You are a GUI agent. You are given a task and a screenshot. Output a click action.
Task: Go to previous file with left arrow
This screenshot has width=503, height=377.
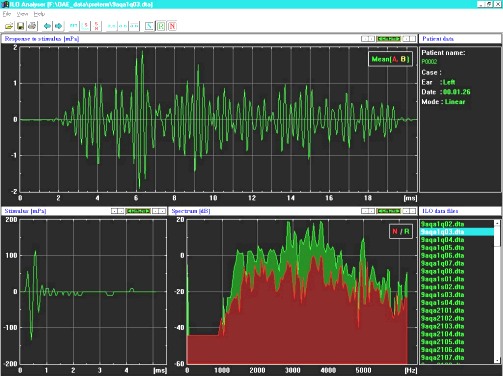(x=47, y=26)
